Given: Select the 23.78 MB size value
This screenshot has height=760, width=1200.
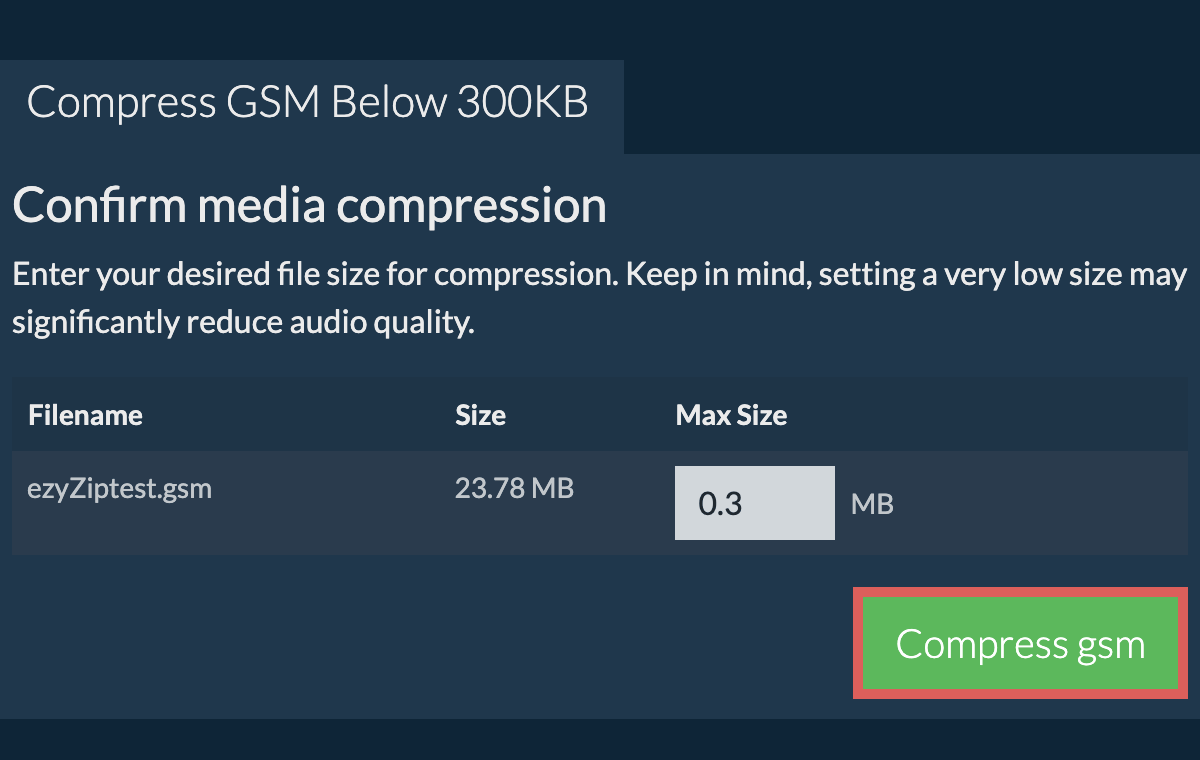Looking at the screenshot, I should pos(514,488).
